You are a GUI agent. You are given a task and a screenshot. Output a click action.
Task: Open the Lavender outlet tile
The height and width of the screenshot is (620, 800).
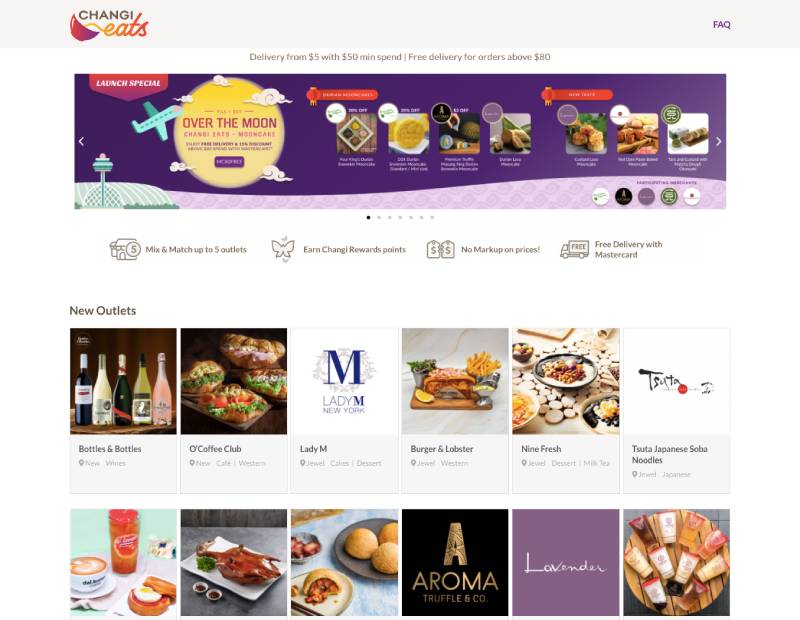coord(566,562)
